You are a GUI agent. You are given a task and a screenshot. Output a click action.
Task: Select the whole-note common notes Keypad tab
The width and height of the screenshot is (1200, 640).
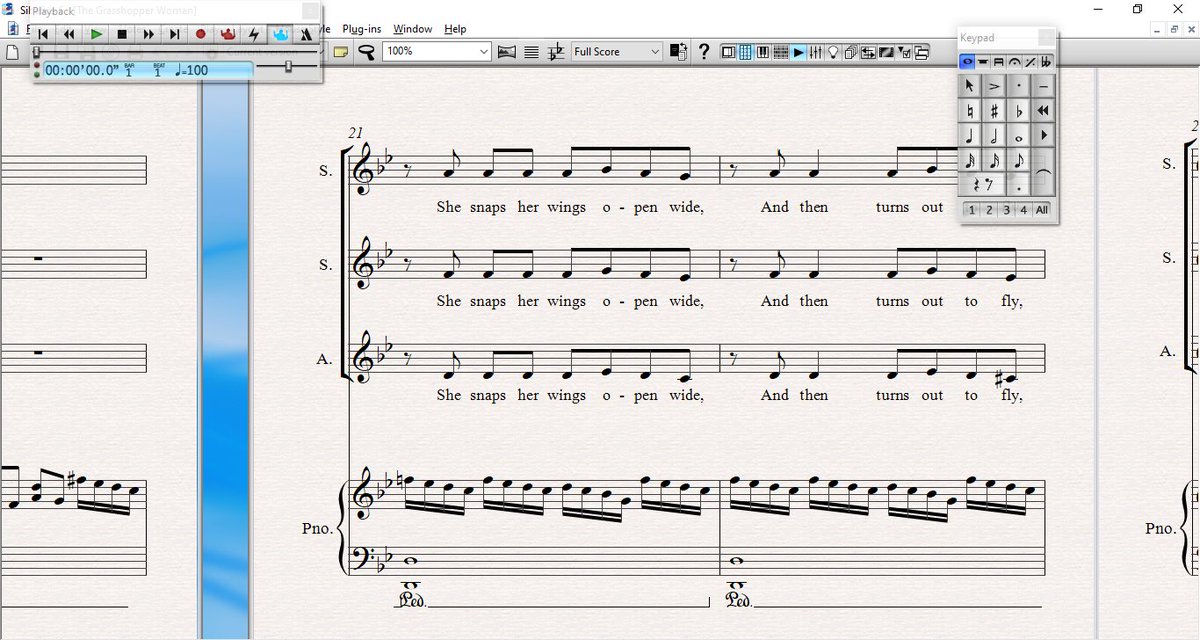tap(967, 62)
